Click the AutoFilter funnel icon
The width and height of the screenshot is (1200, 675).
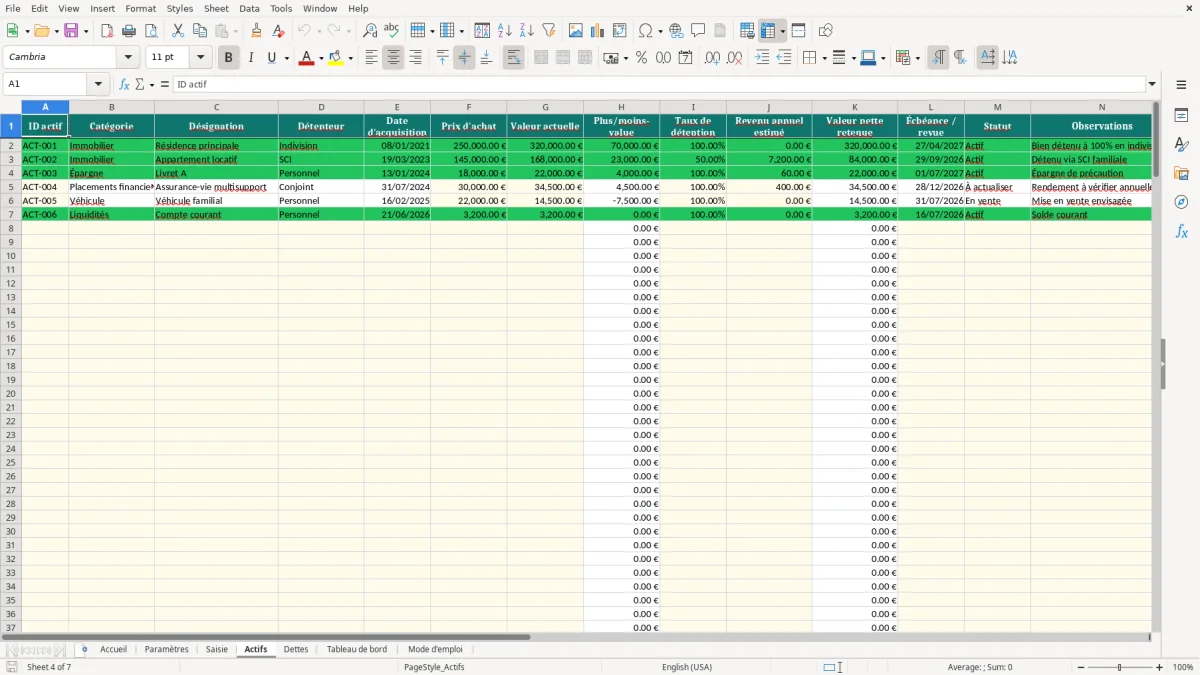tap(549, 31)
